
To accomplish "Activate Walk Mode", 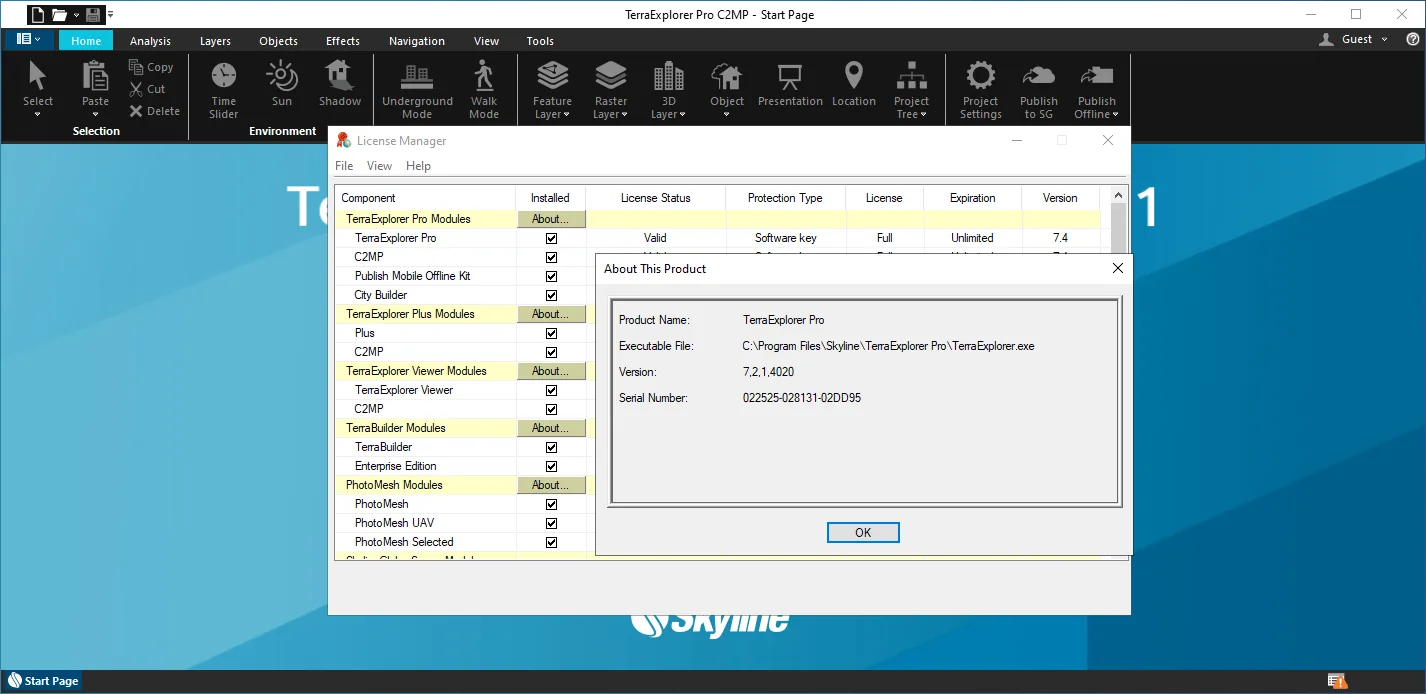I will point(484,90).
